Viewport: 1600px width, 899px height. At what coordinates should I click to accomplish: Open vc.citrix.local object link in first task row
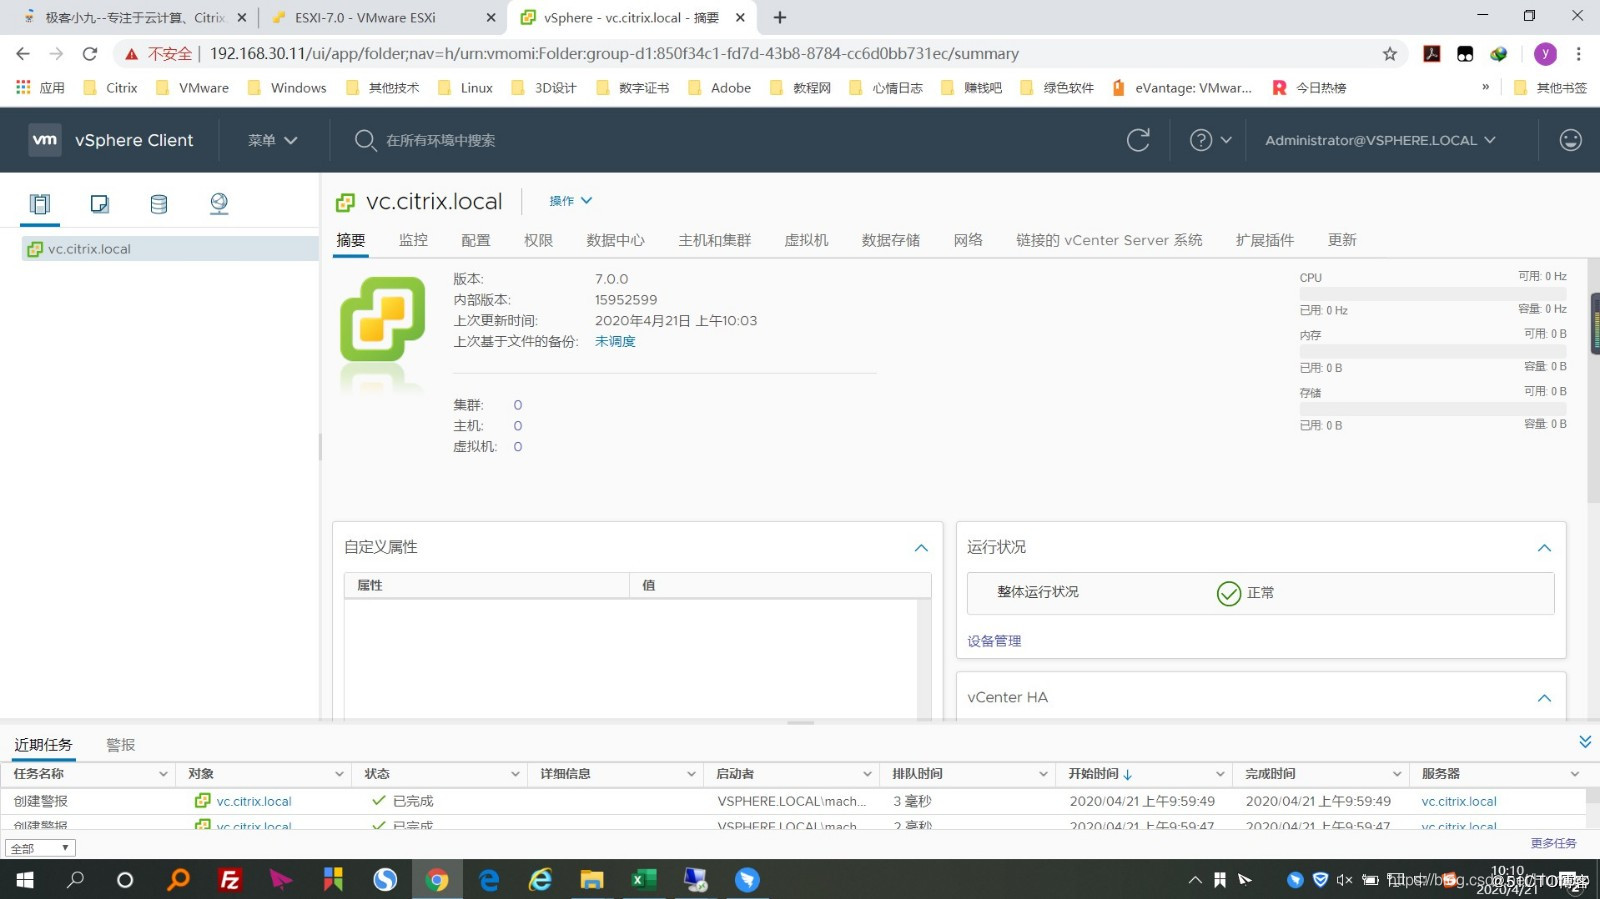pos(254,801)
